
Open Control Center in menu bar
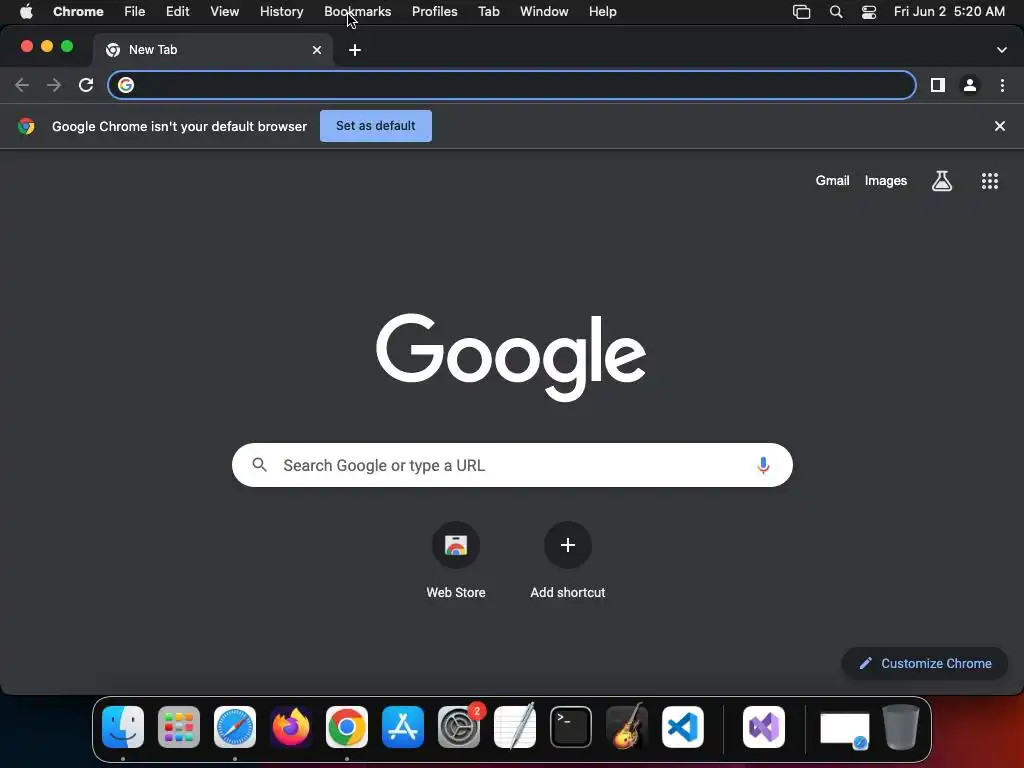coord(869,12)
